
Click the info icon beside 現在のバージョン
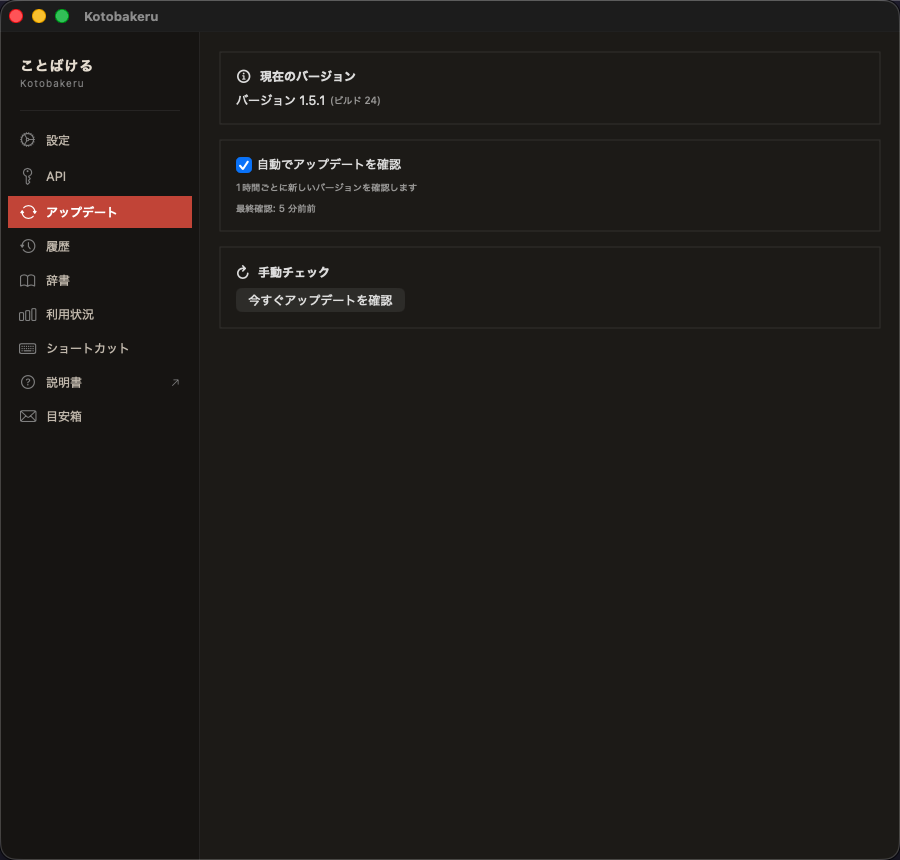click(241, 76)
